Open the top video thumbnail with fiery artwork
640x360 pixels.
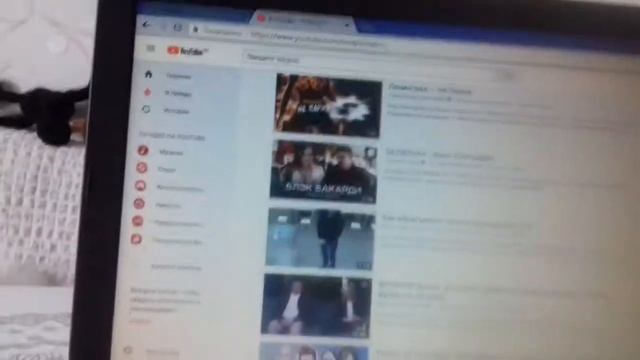(x=329, y=105)
